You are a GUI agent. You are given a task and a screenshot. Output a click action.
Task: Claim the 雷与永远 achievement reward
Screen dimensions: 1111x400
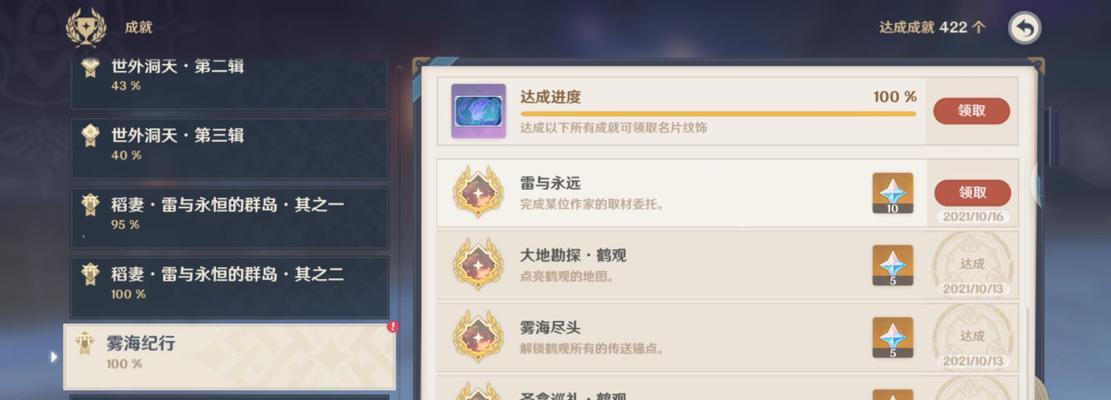pyautogui.click(x=972, y=193)
